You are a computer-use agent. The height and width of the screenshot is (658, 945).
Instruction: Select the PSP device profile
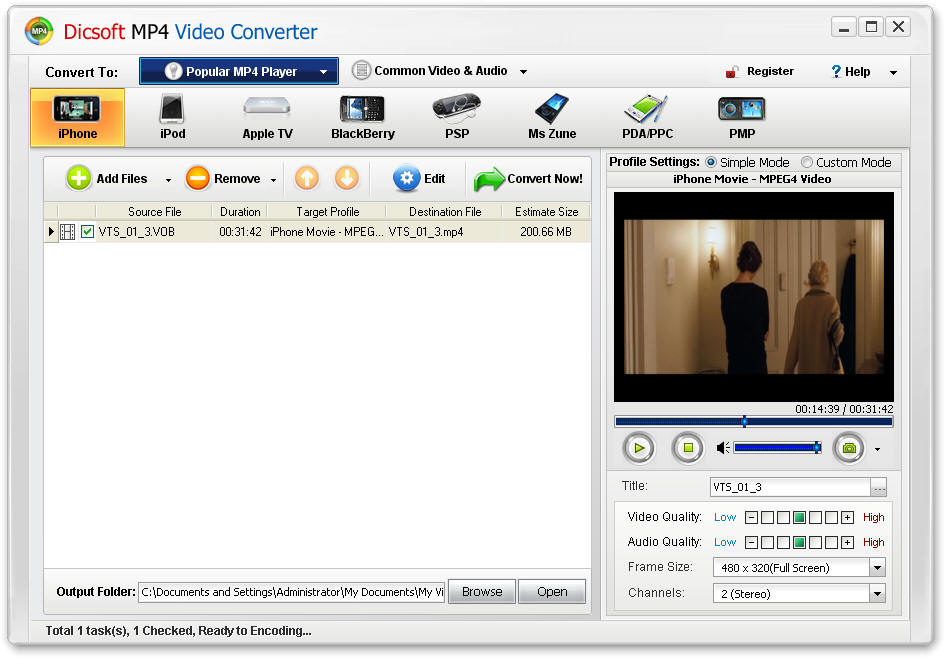point(457,118)
